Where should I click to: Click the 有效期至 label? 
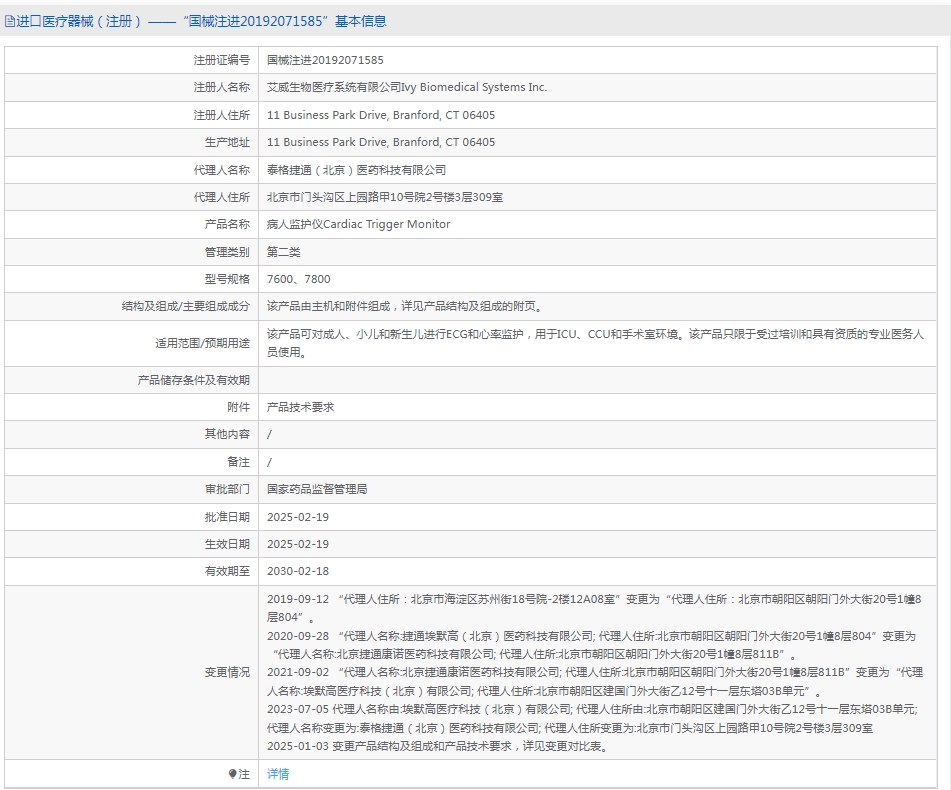[x=227, y=571]
